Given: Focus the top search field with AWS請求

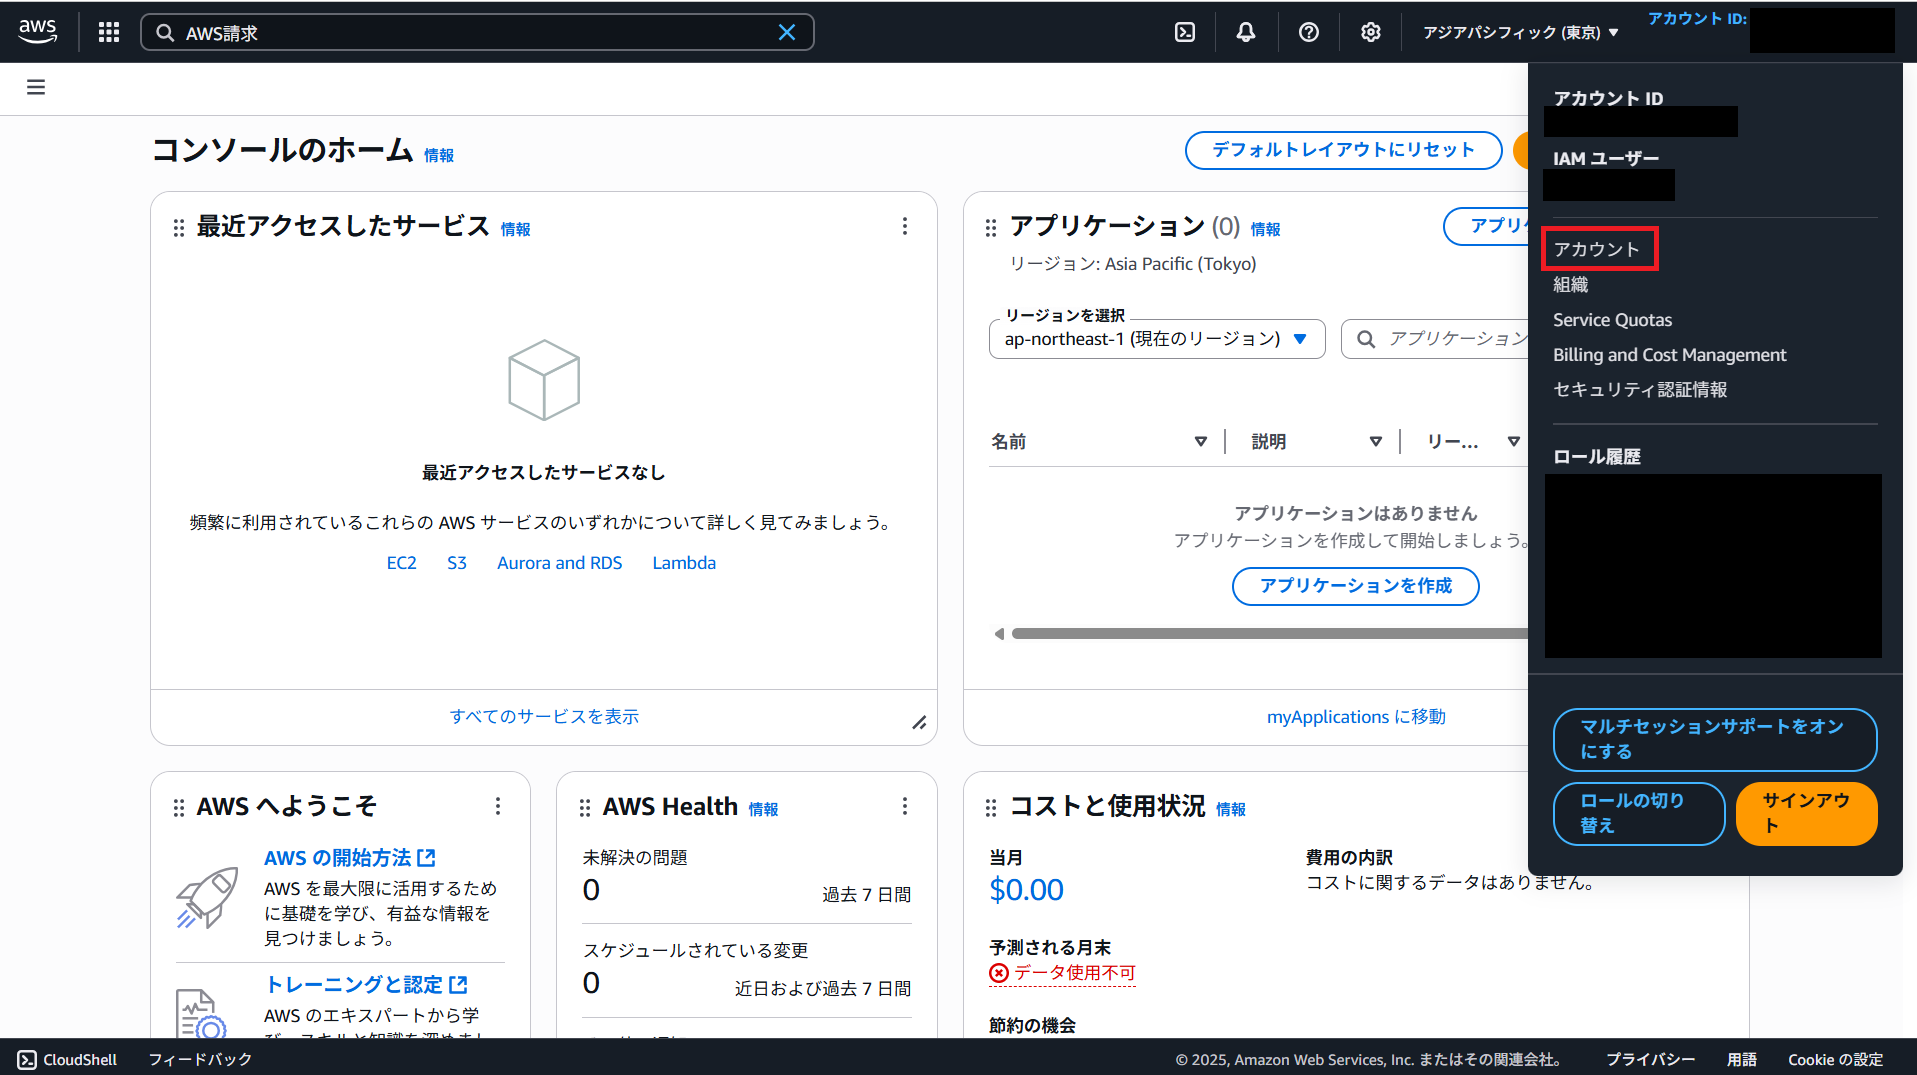Looking at the screenshot, I should (477, 33).
